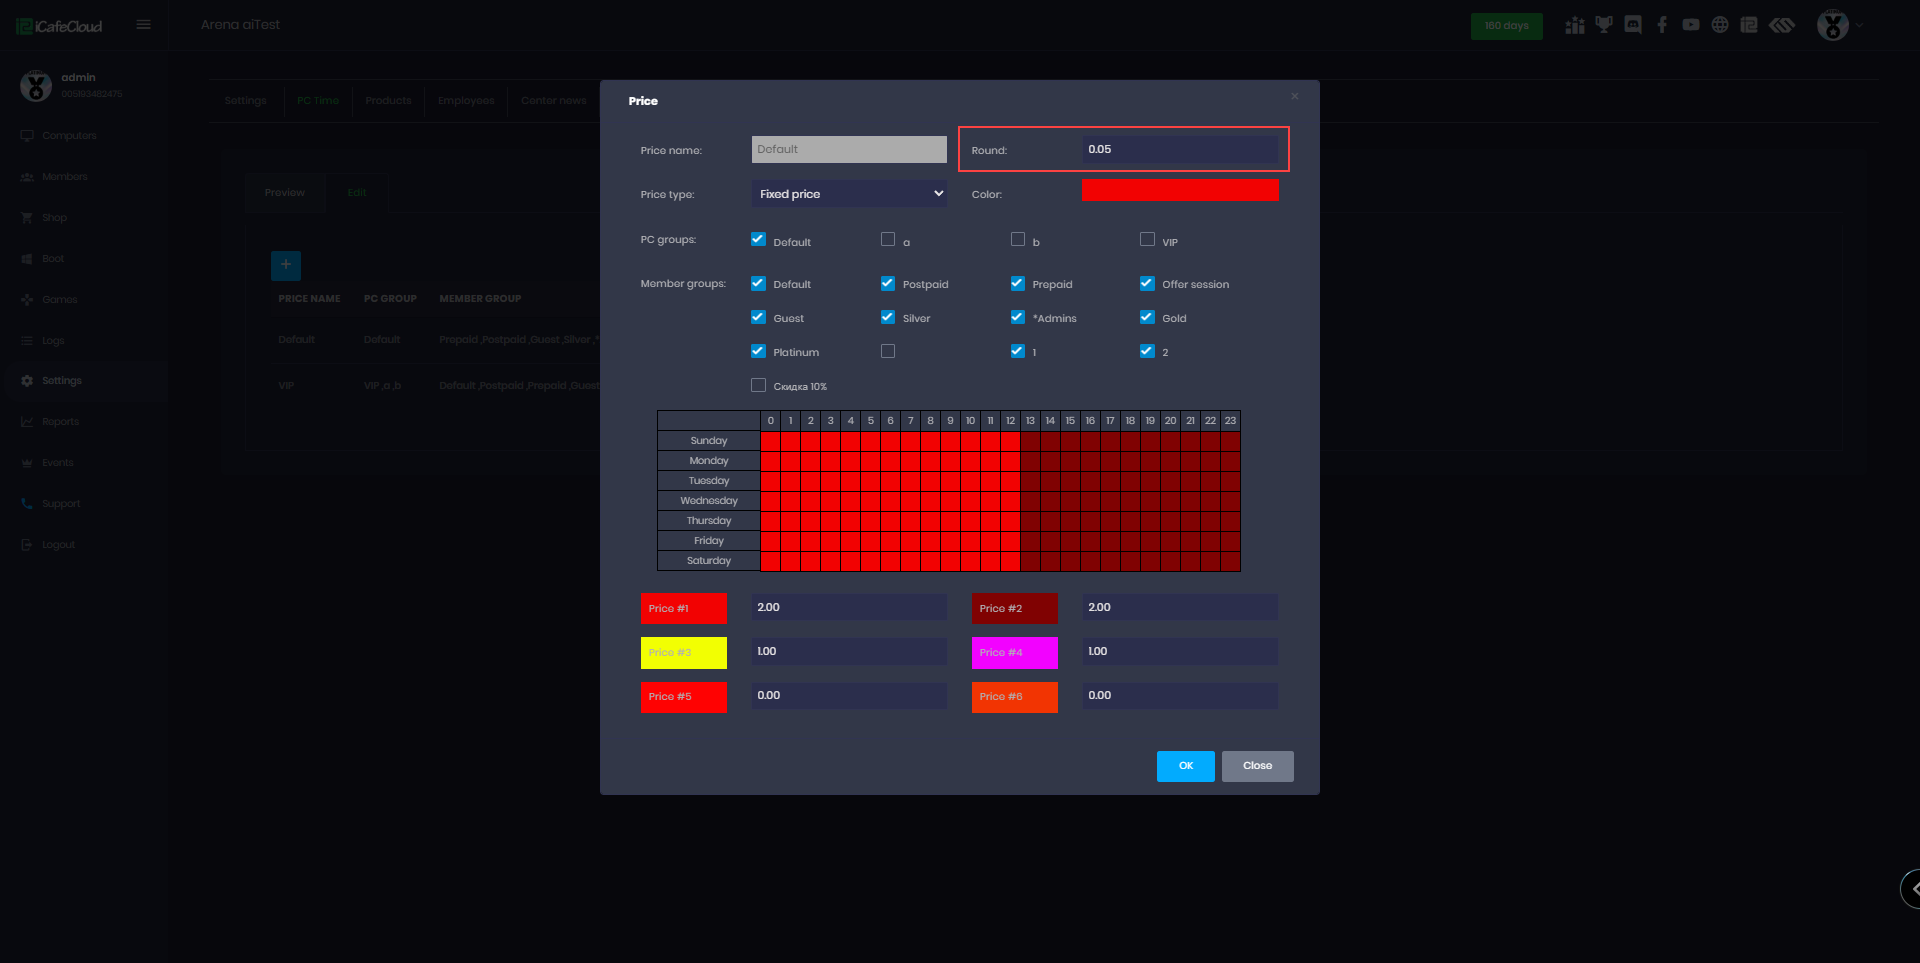Open the YouTube icon in header

[x=1691, y=25]
